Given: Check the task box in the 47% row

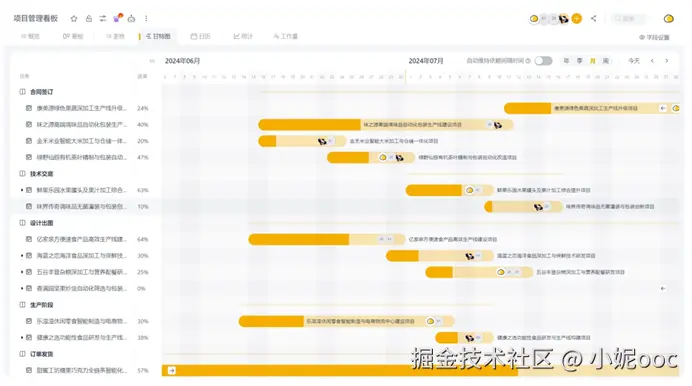Looking at the screenshot, I should click(29, 157).
